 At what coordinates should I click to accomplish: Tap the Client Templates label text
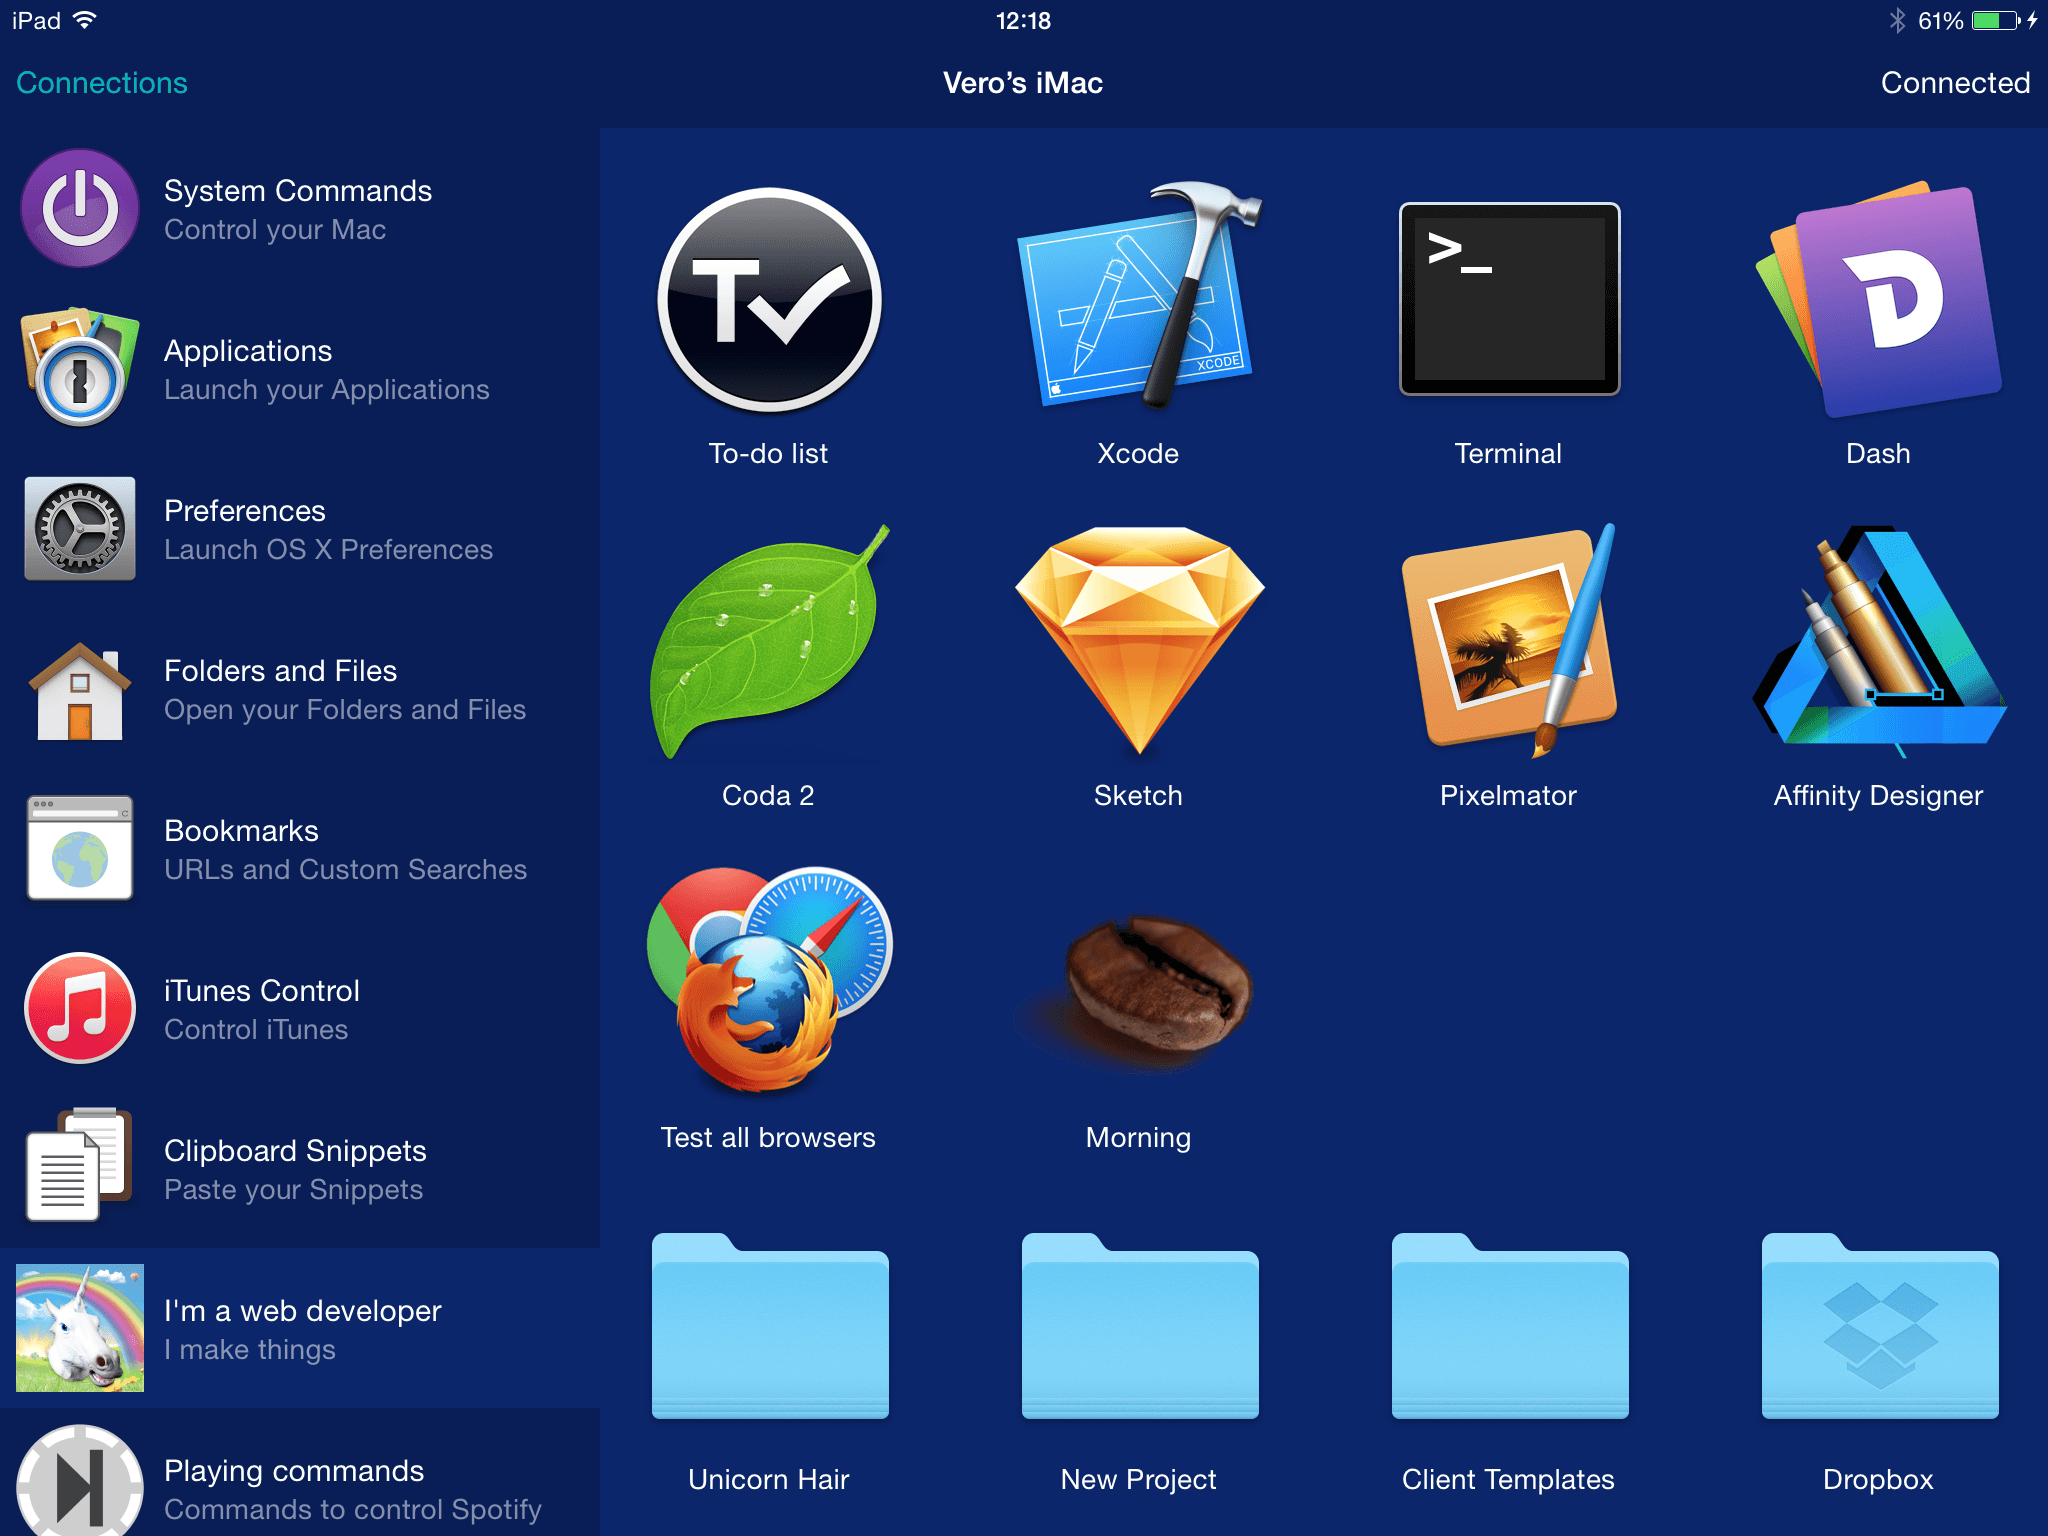(x=1508, y=1481)
